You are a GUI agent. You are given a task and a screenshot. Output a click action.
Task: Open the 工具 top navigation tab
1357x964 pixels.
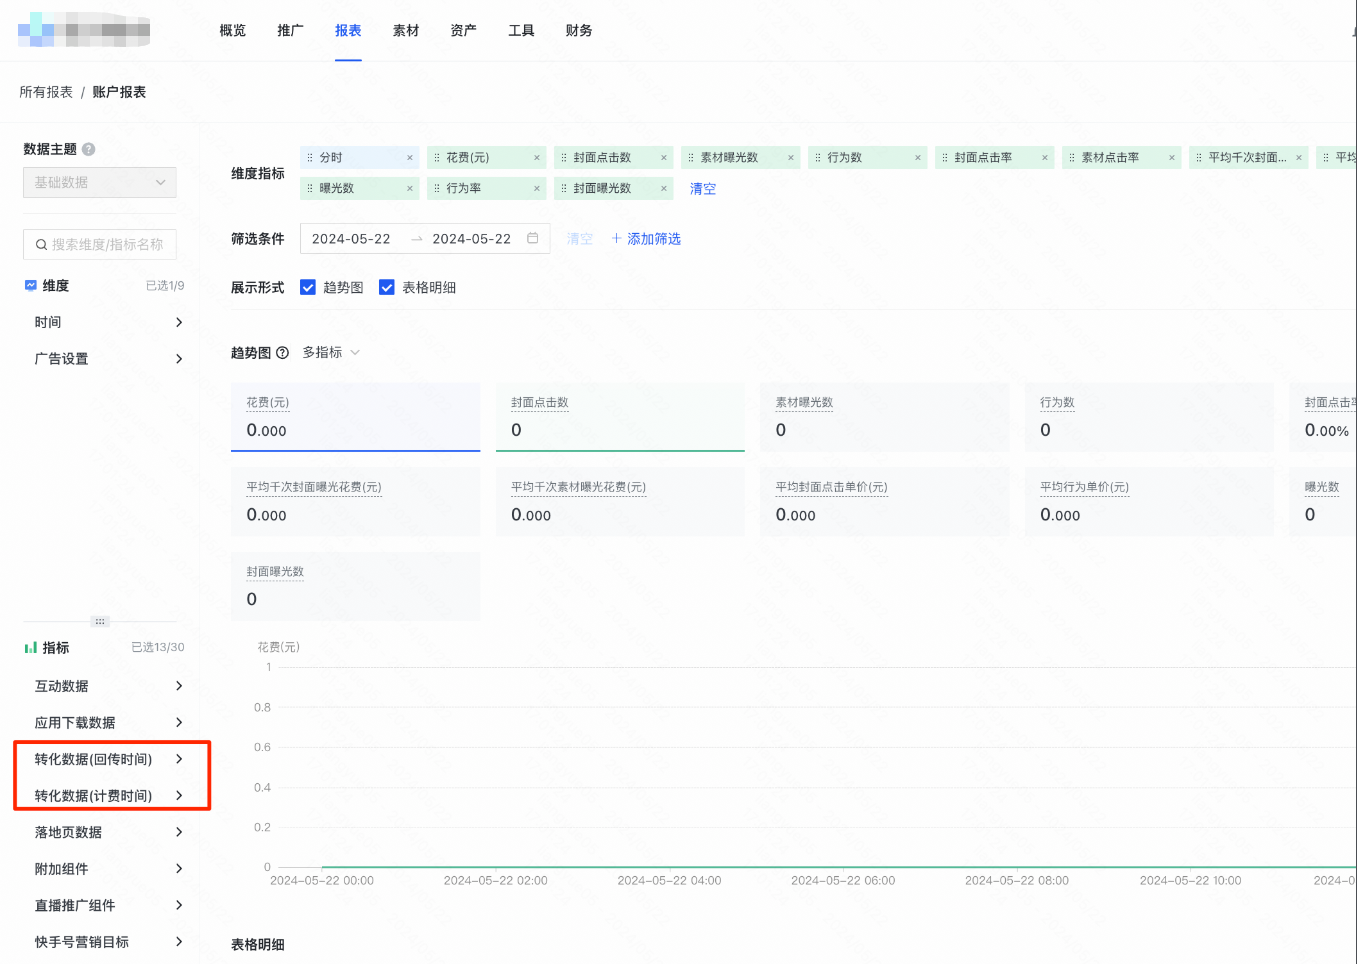521,31
